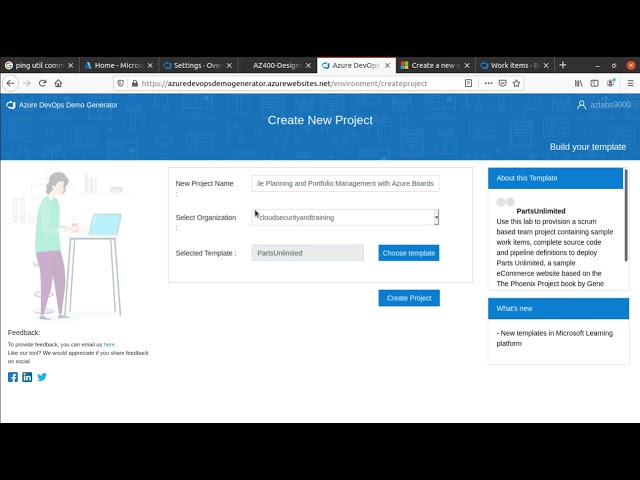Reload the current page
Viewport: 640px width, 480px height.
pyautogui.click(x=42, y=83)
